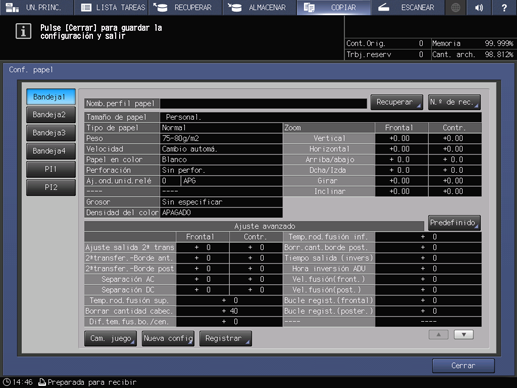Click the Separación AC Frontal value
Screen dimensions: 517x388
203,279
